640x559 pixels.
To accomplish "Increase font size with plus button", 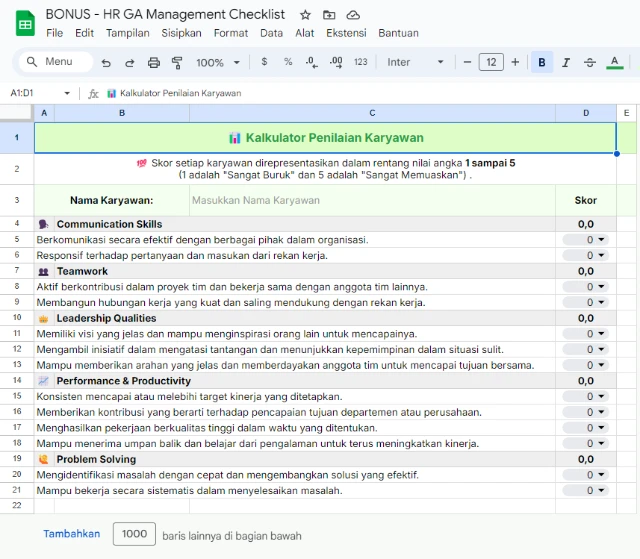I will [515, 62].
